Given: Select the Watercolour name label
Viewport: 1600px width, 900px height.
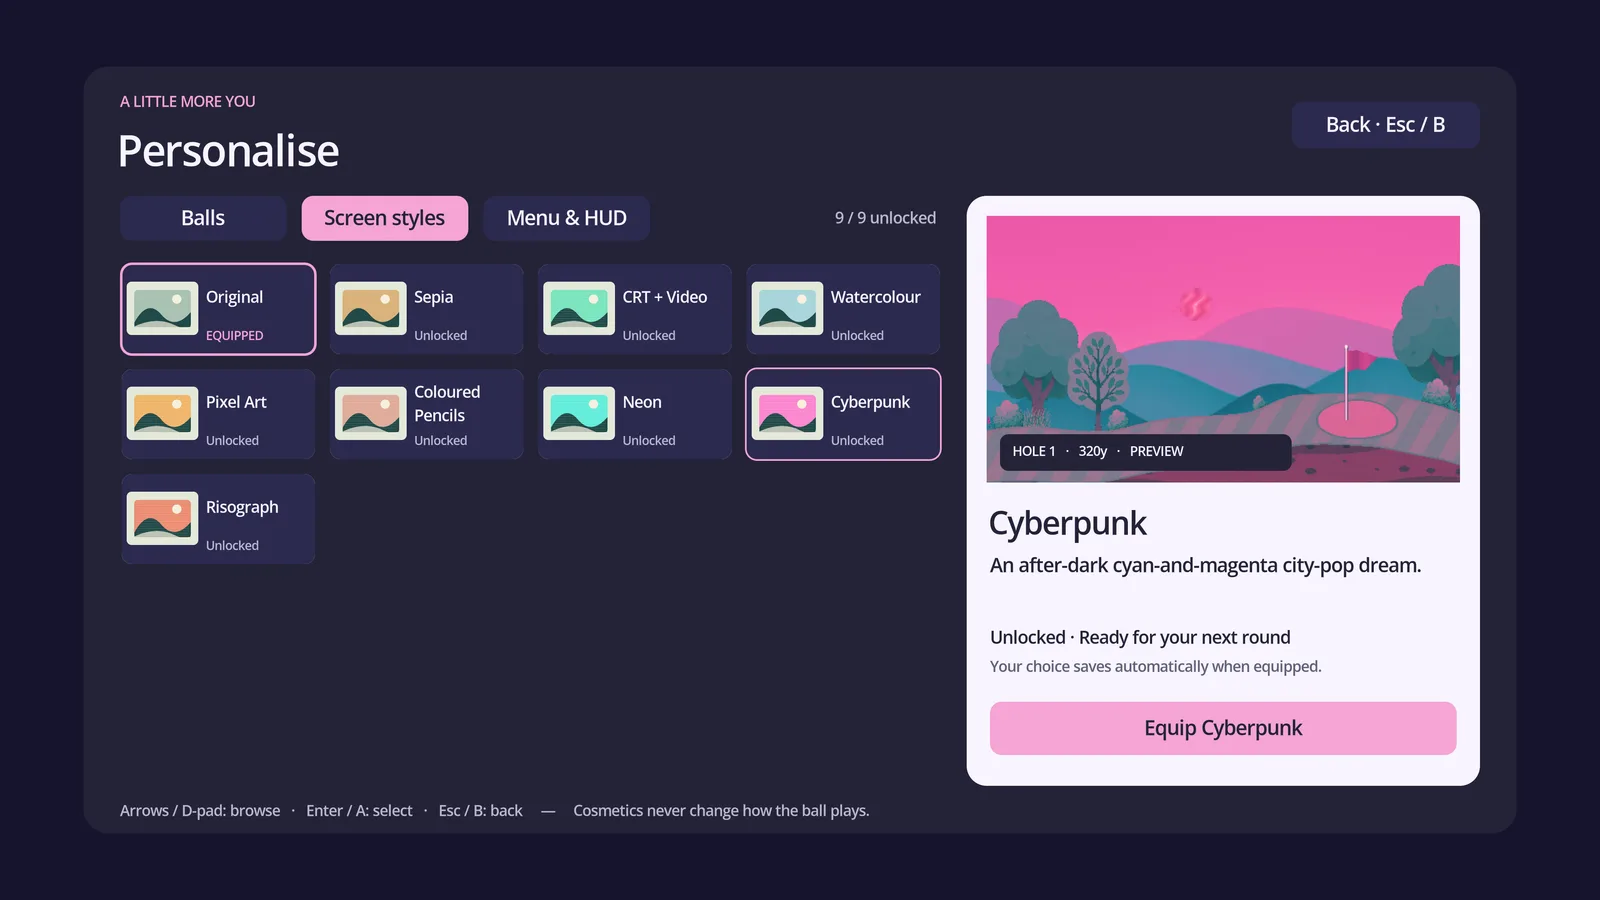Looking at the screenshot, I should (x=875, y=297).
